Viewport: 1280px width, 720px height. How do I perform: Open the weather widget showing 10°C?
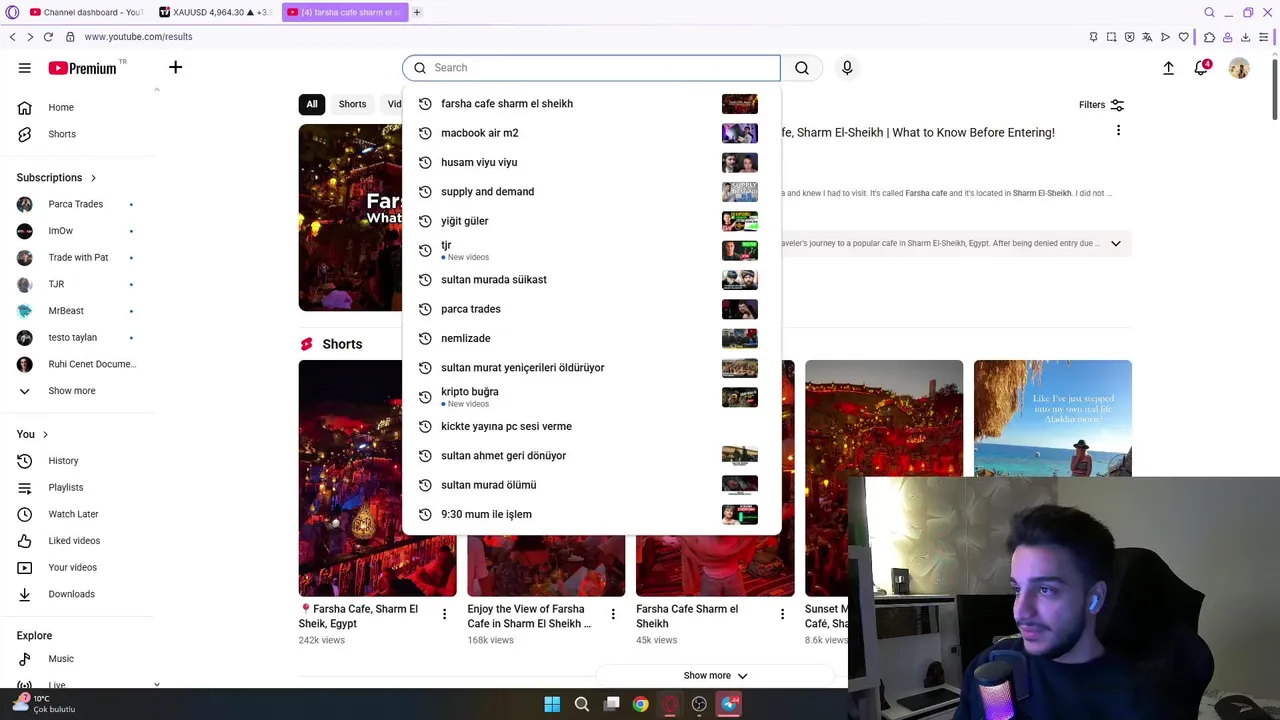pos(42,704)
